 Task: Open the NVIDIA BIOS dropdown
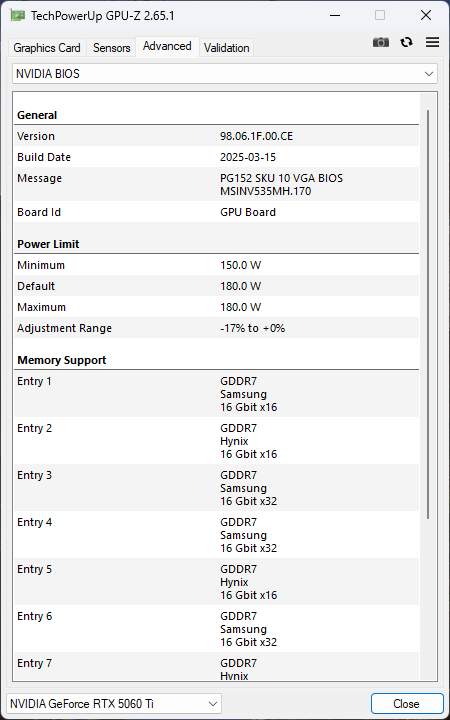pyautogui.click(x=225, y=73)
